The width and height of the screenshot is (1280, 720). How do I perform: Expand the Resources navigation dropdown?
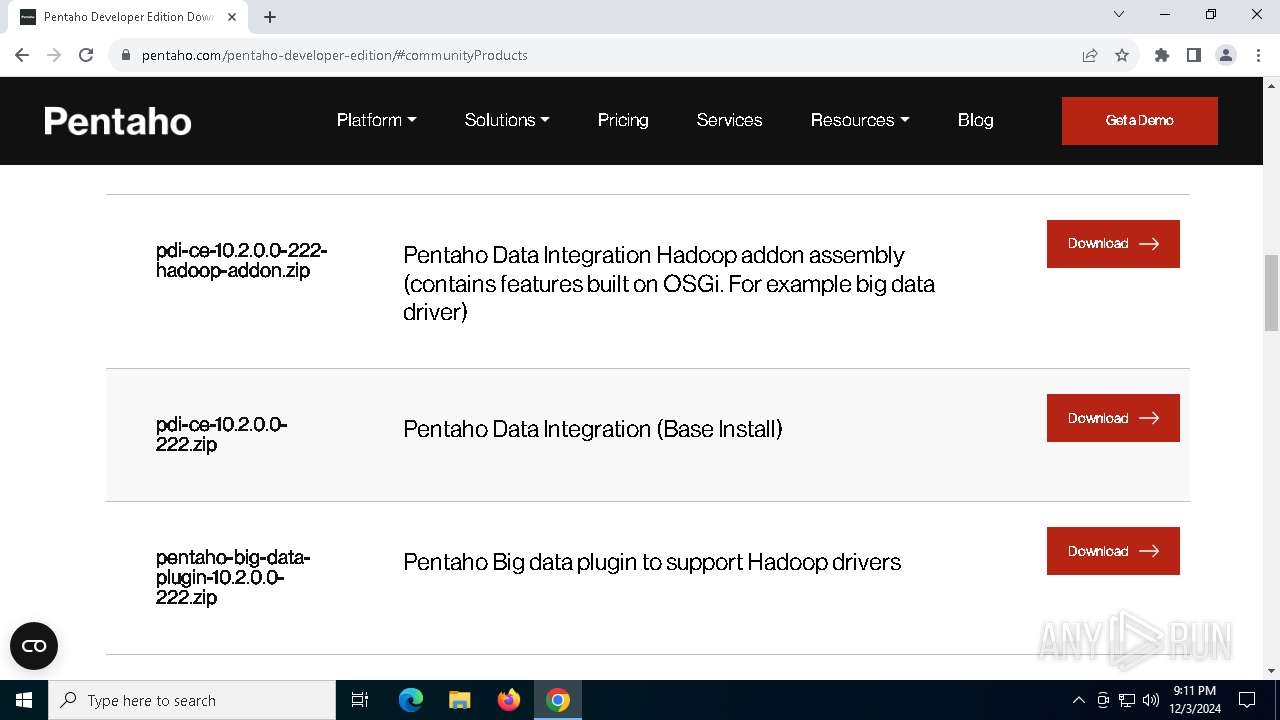tap(860, 120)
